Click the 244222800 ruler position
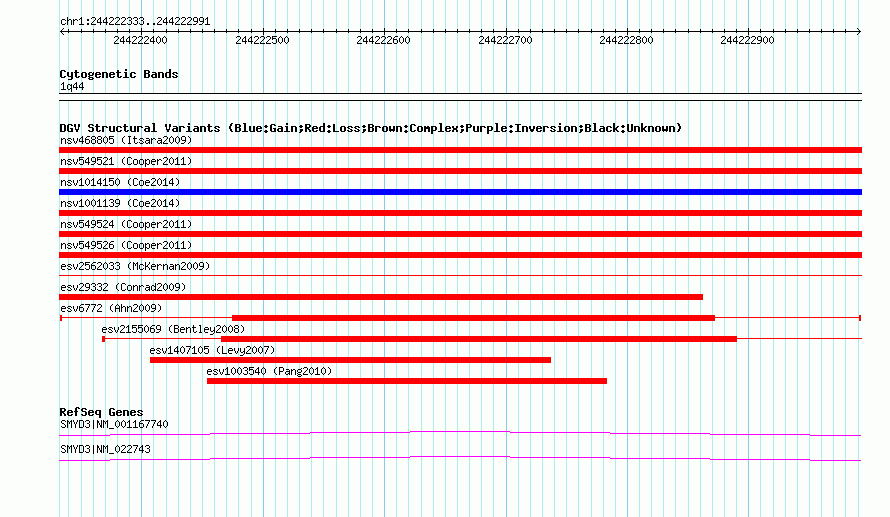Screen dimensions: 890x517 [626, 40]
